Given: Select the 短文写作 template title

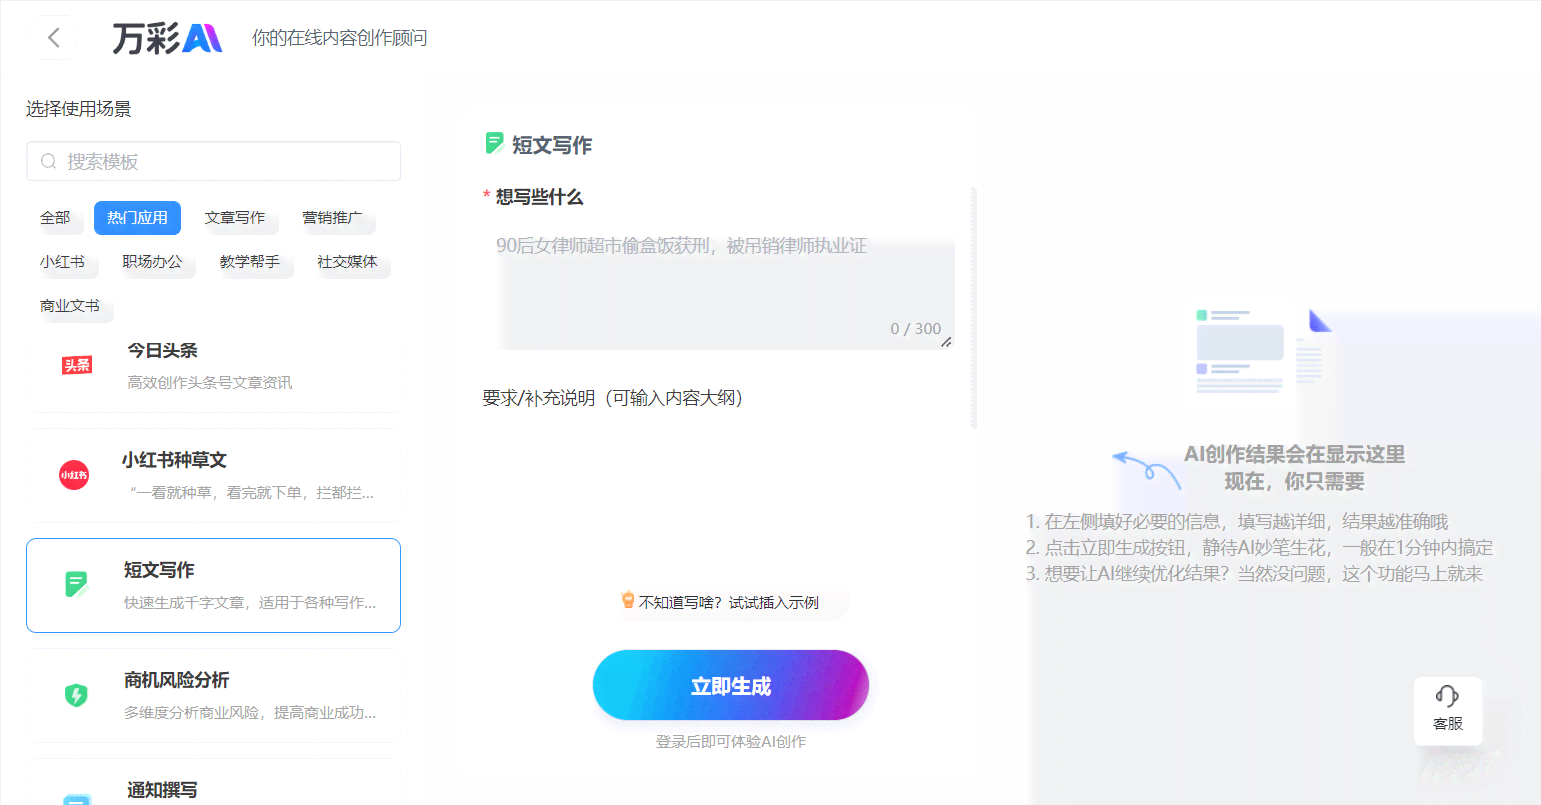Looking at the screenshot, I should tap(159, 570).
